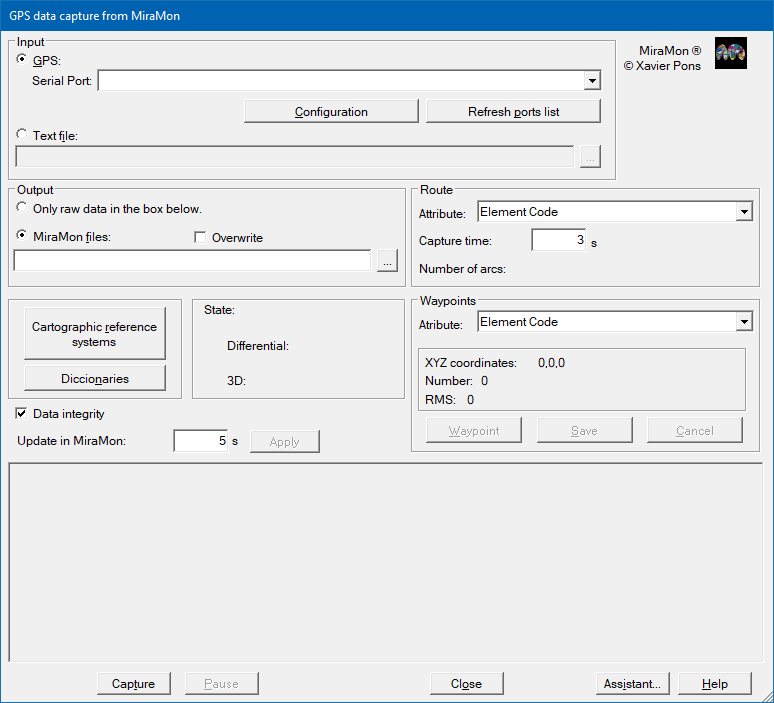Open Cartographic reference systems

point(94,334)
